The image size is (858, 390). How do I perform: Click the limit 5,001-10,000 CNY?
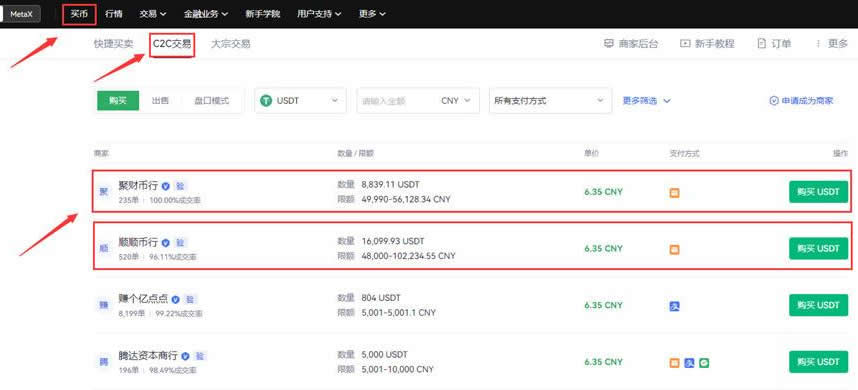[x=397, y=369]
